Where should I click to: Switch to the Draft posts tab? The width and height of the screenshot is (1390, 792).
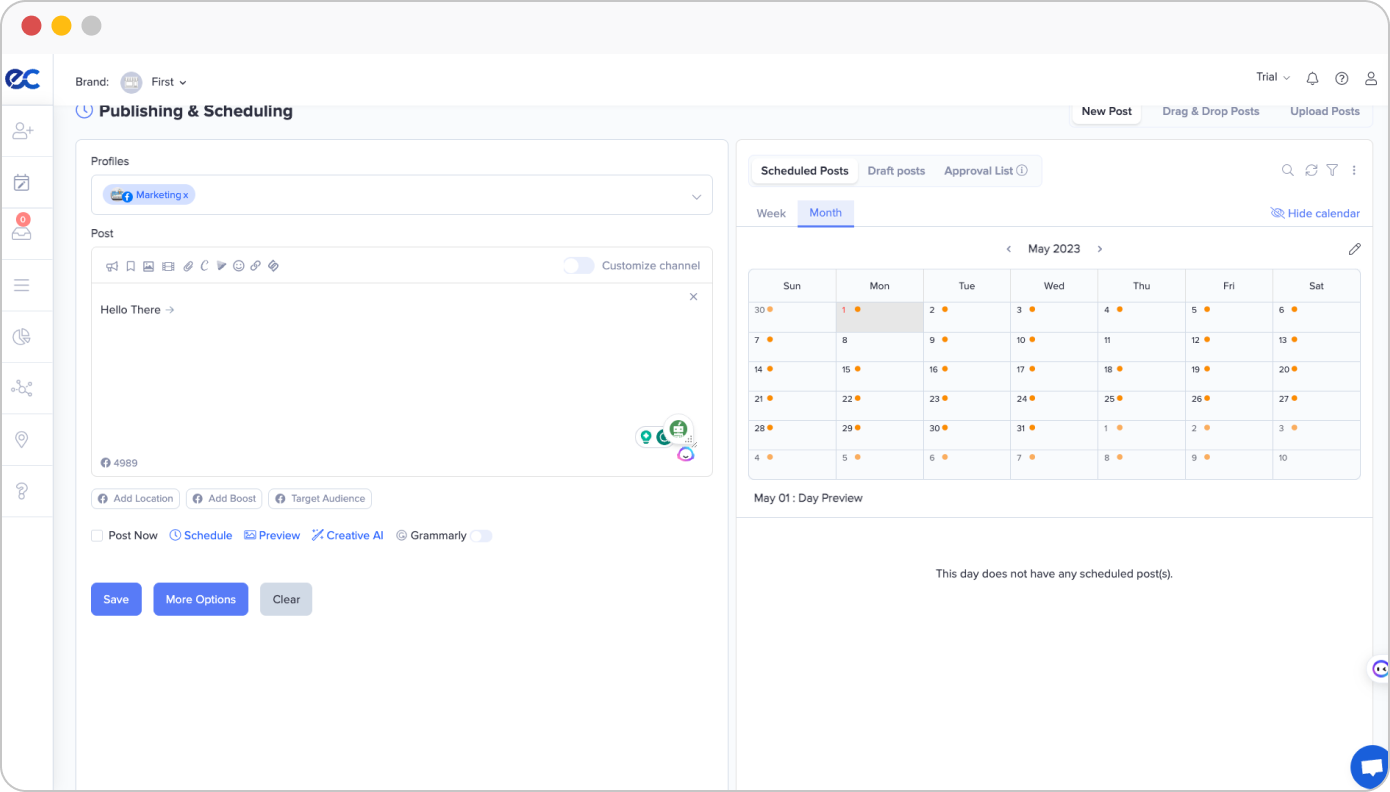[x=896, y=171]
